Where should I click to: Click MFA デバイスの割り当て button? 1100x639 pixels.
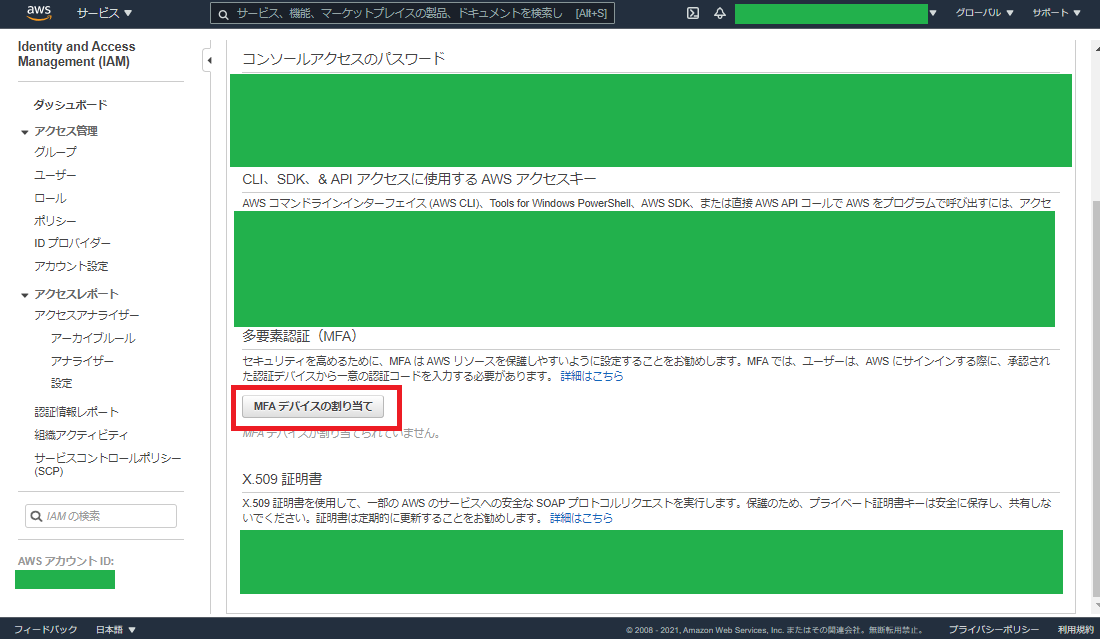tap(313, 406)
